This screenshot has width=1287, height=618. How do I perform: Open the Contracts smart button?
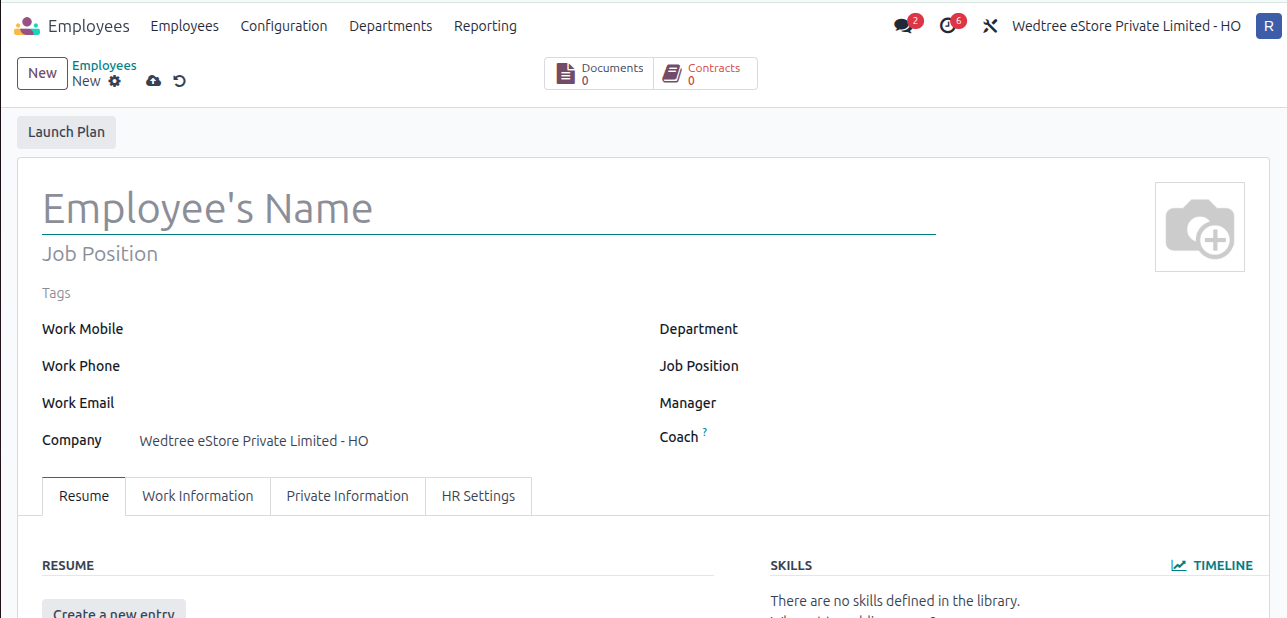(705, 74)
